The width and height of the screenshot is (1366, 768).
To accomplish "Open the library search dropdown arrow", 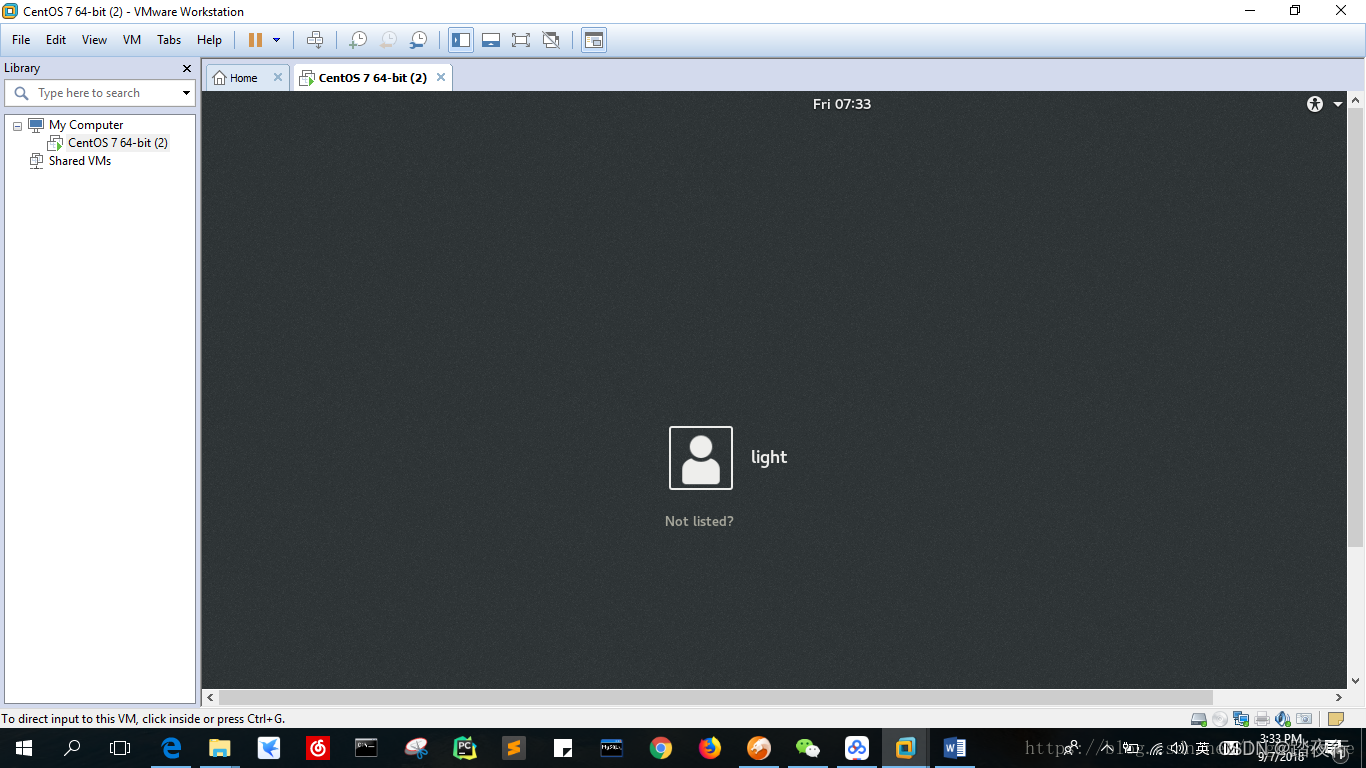I will pyautogui.click(x=186, y=93).
